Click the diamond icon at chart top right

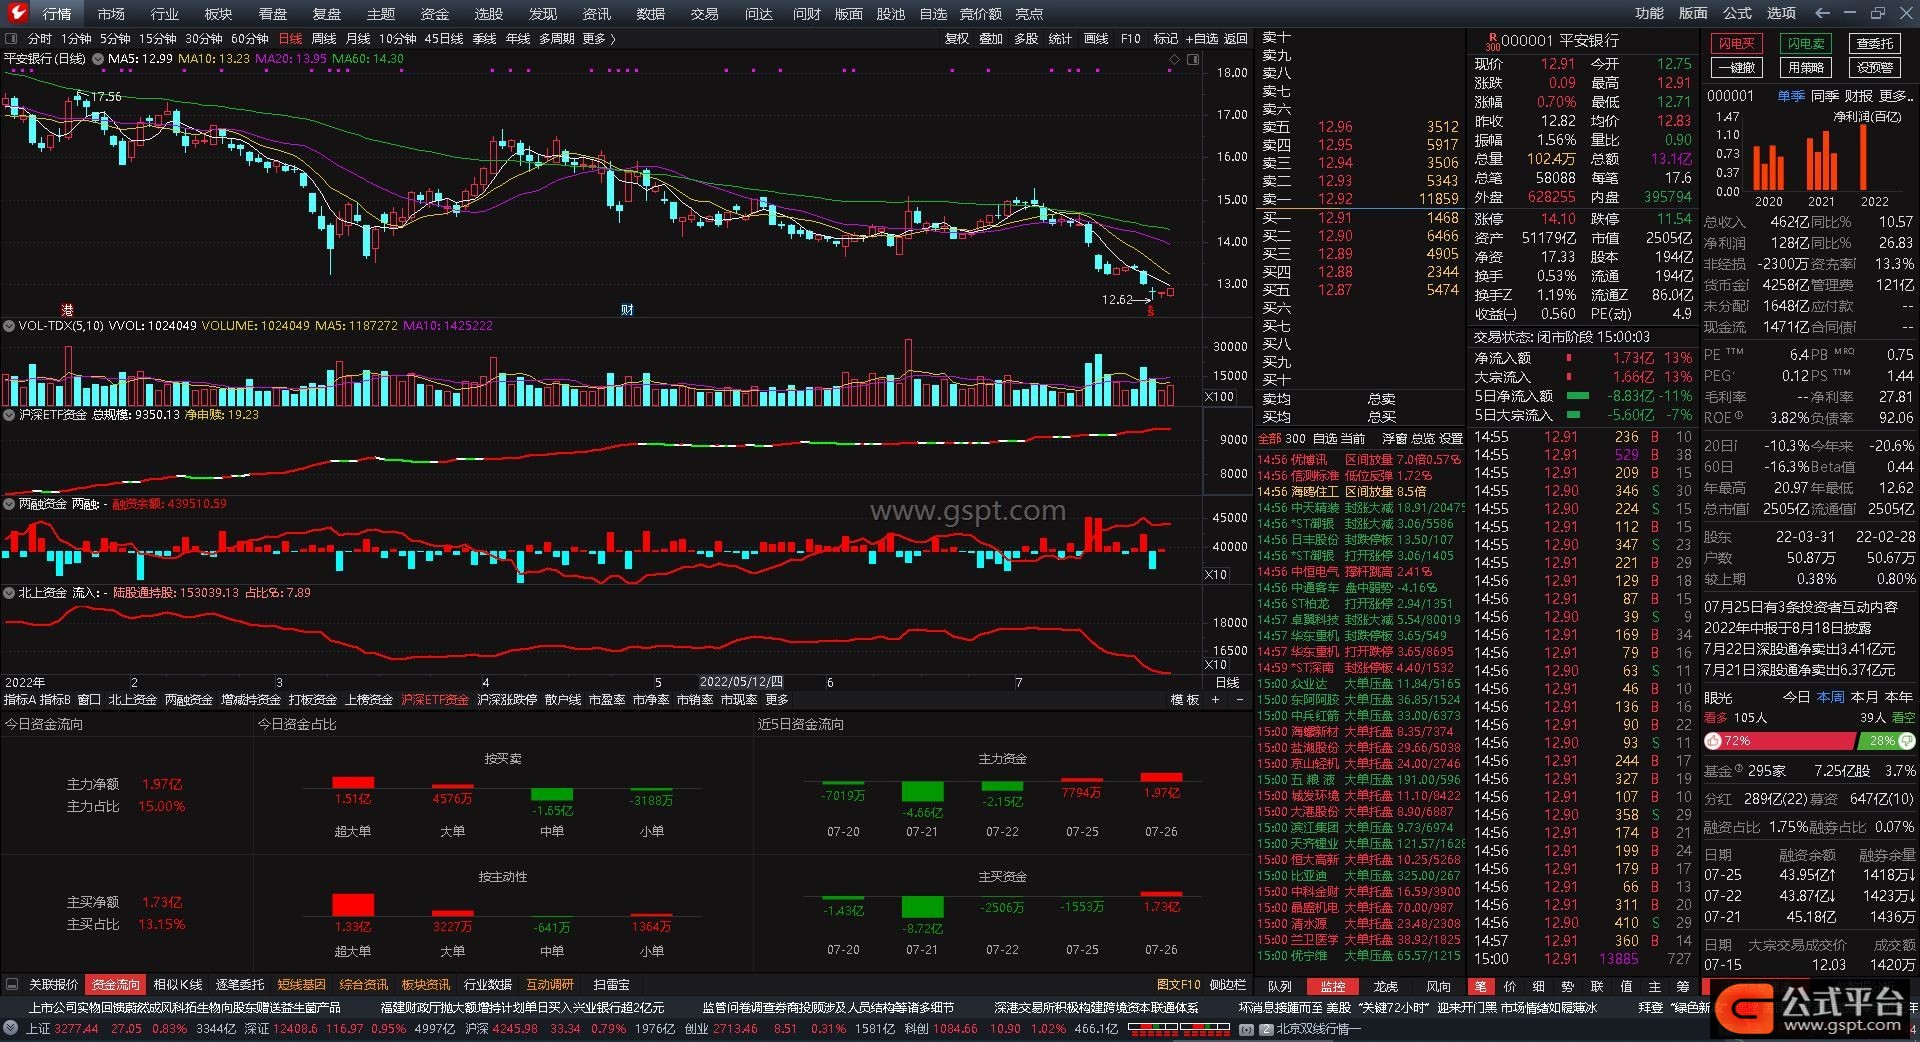coord(1174,60)
